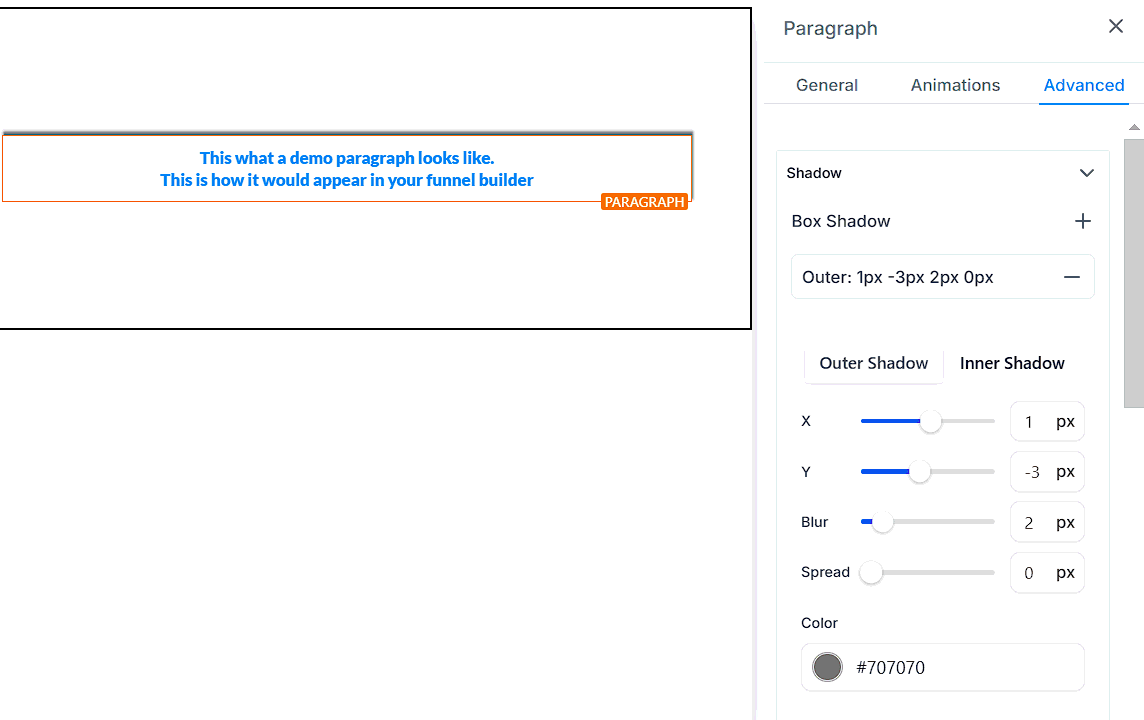Focus the X offset value field
The image size is (1144, 720).
point(1030,422)
